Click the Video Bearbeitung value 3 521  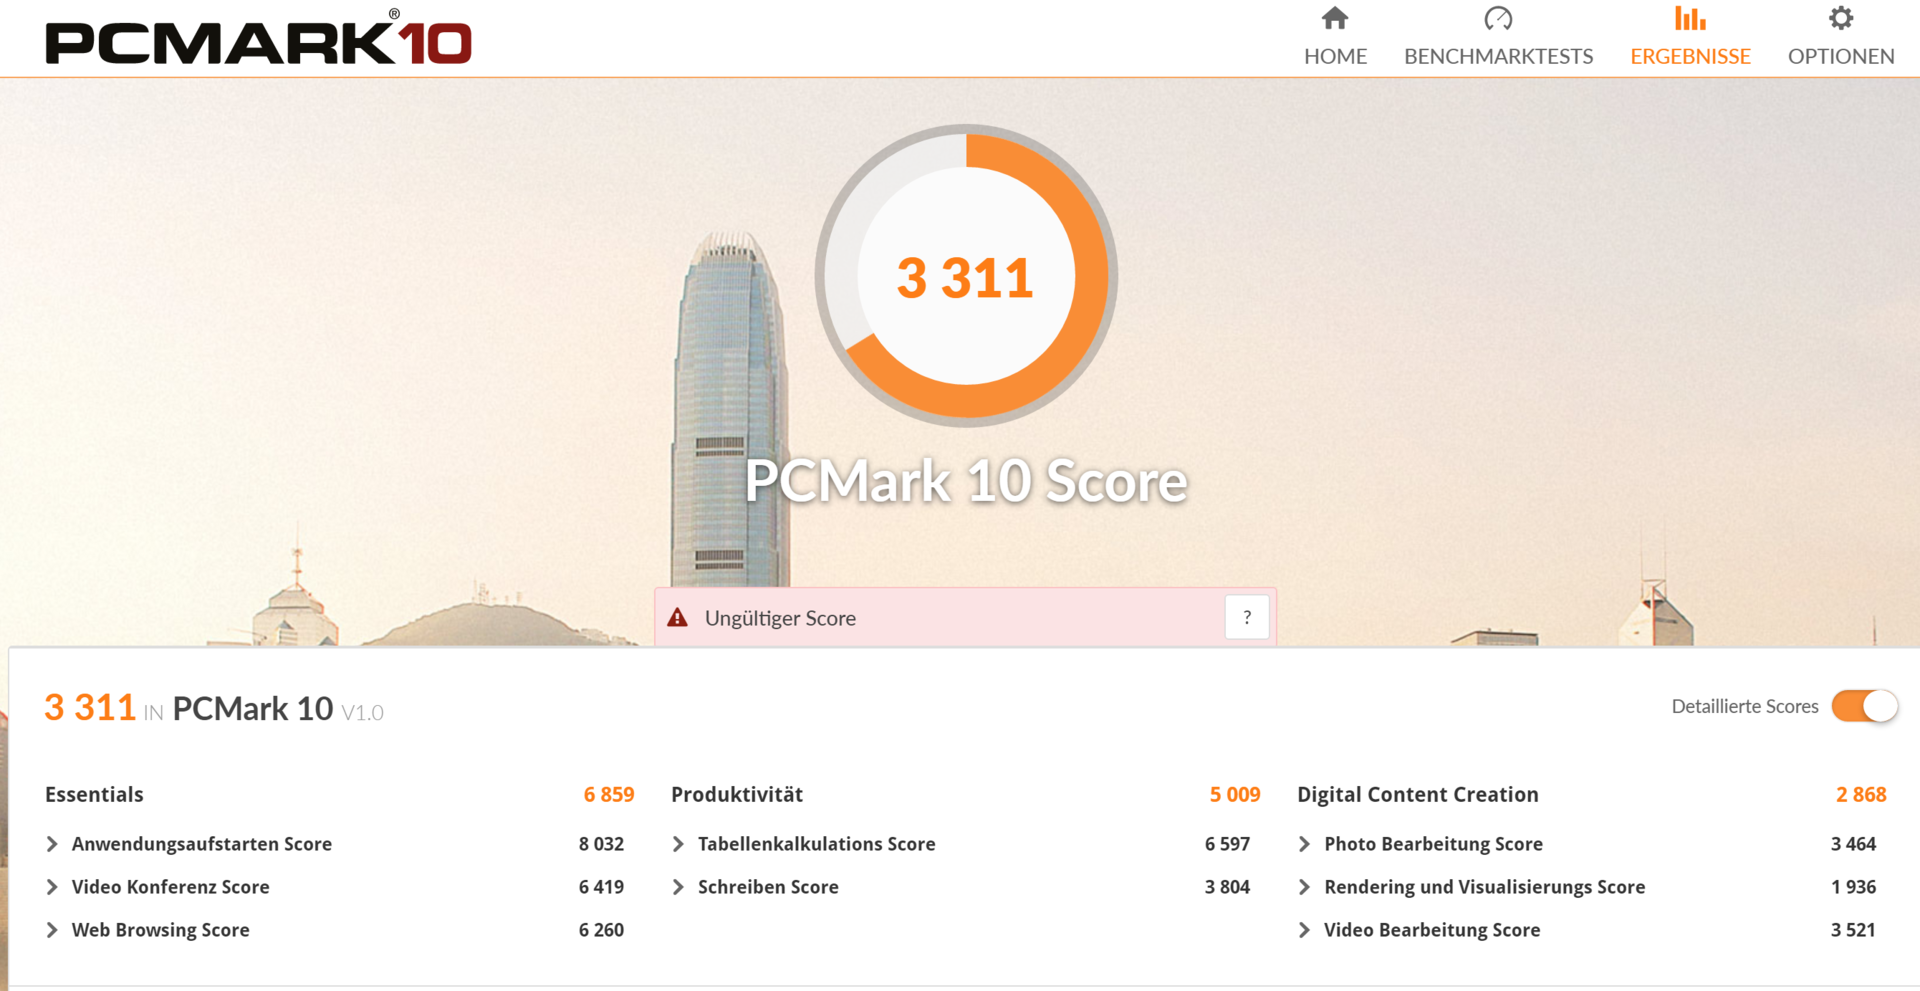click(x=1853, y=930)
